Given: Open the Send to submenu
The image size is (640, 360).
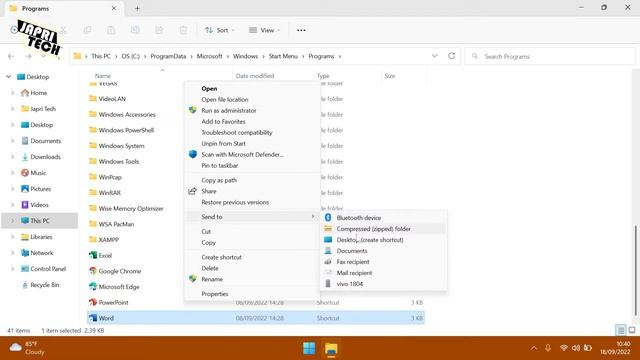Looking at the screenshot, I should pos(252,217).
